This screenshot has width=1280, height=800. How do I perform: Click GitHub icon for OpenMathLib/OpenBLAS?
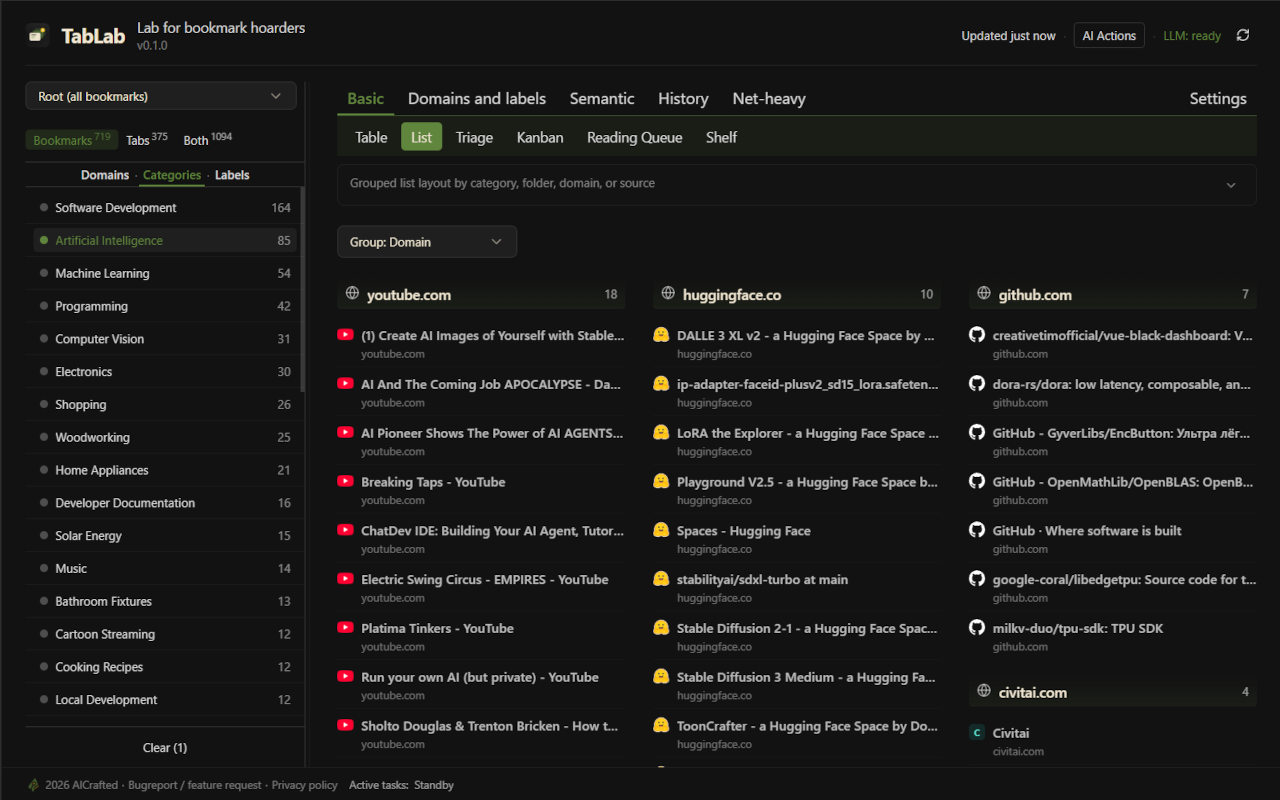pos(977,481)
